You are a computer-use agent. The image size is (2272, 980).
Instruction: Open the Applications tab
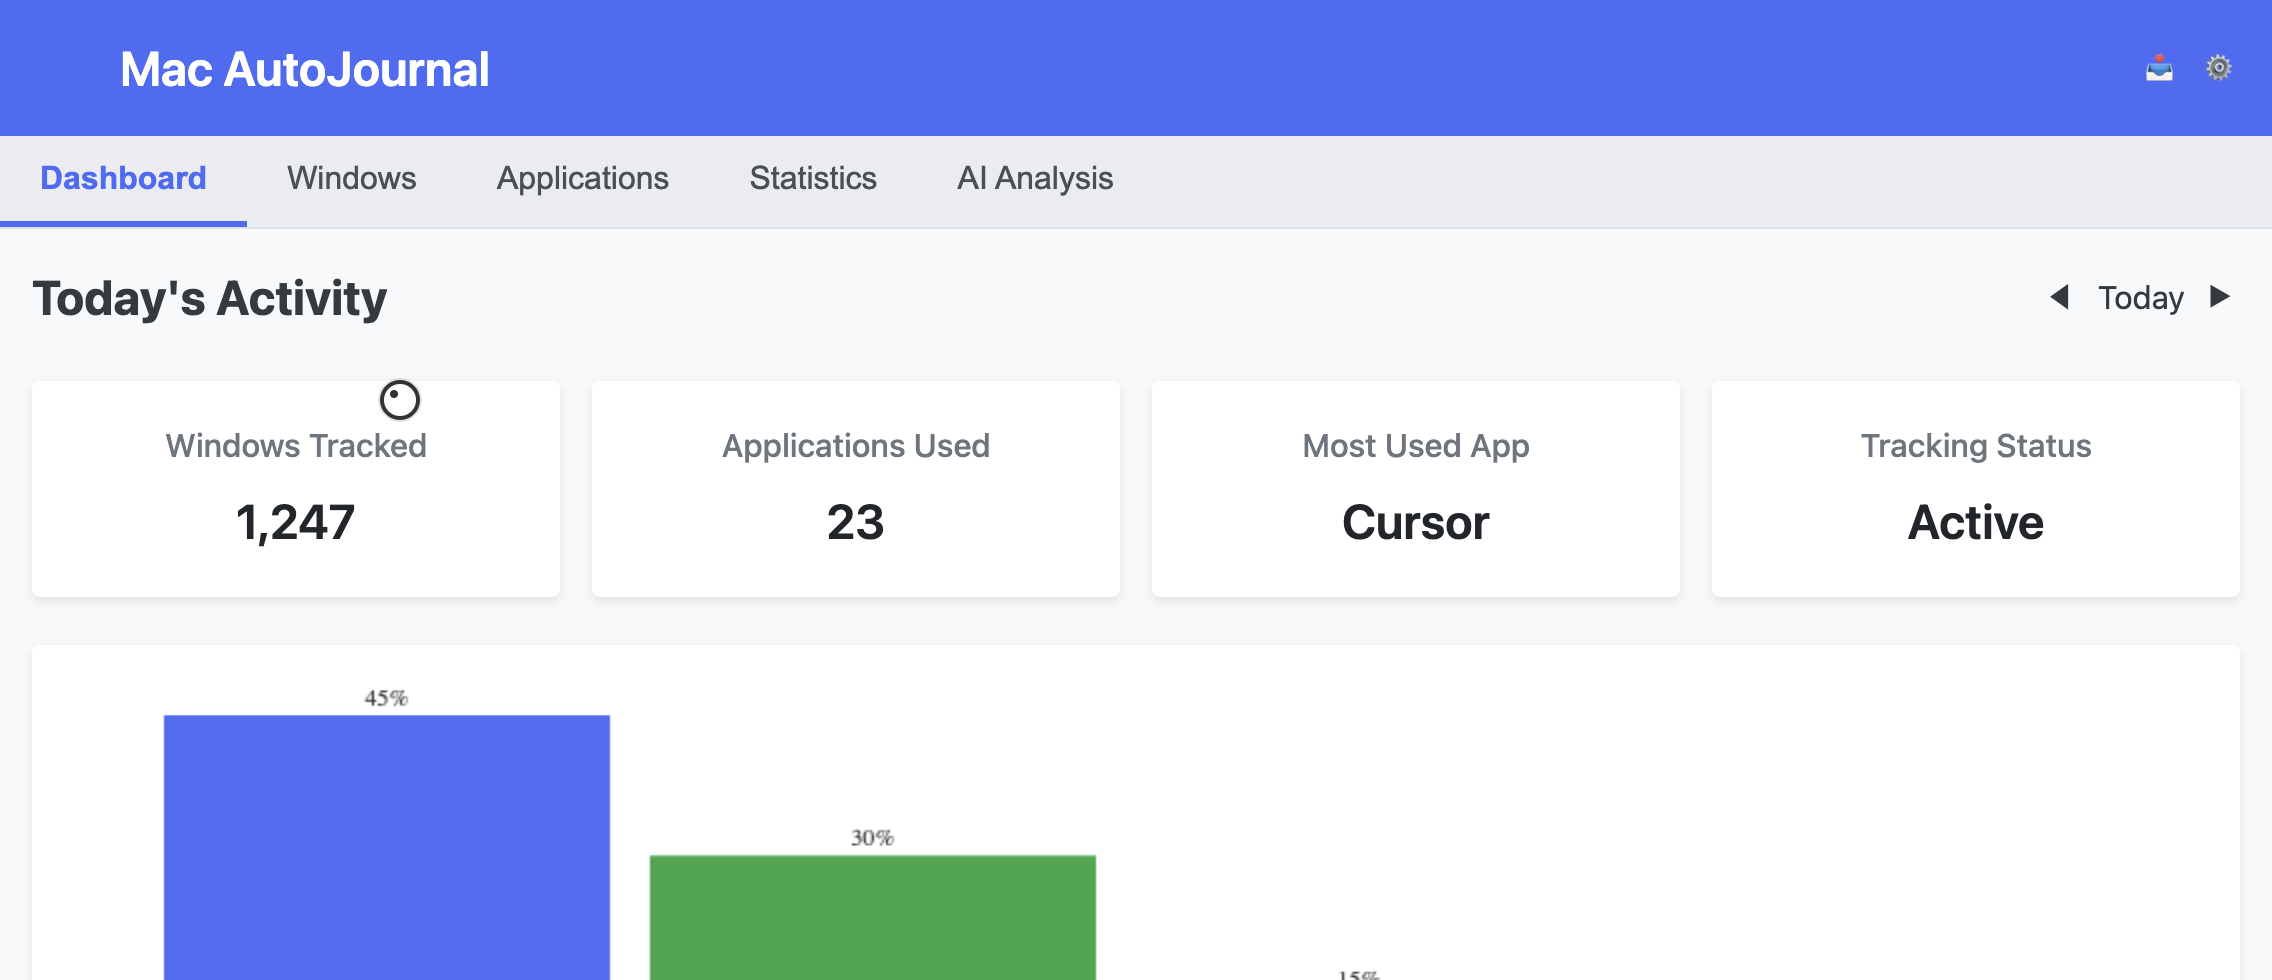pos(583,178)
